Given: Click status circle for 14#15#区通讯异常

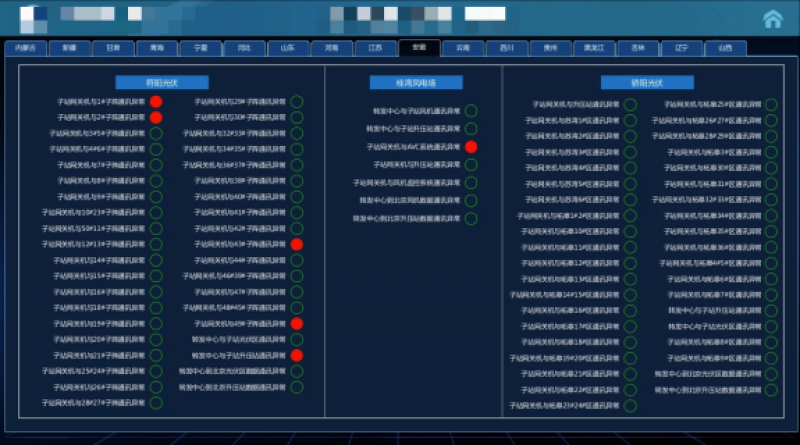Looking at the screenshot, I should coord(631,295).
